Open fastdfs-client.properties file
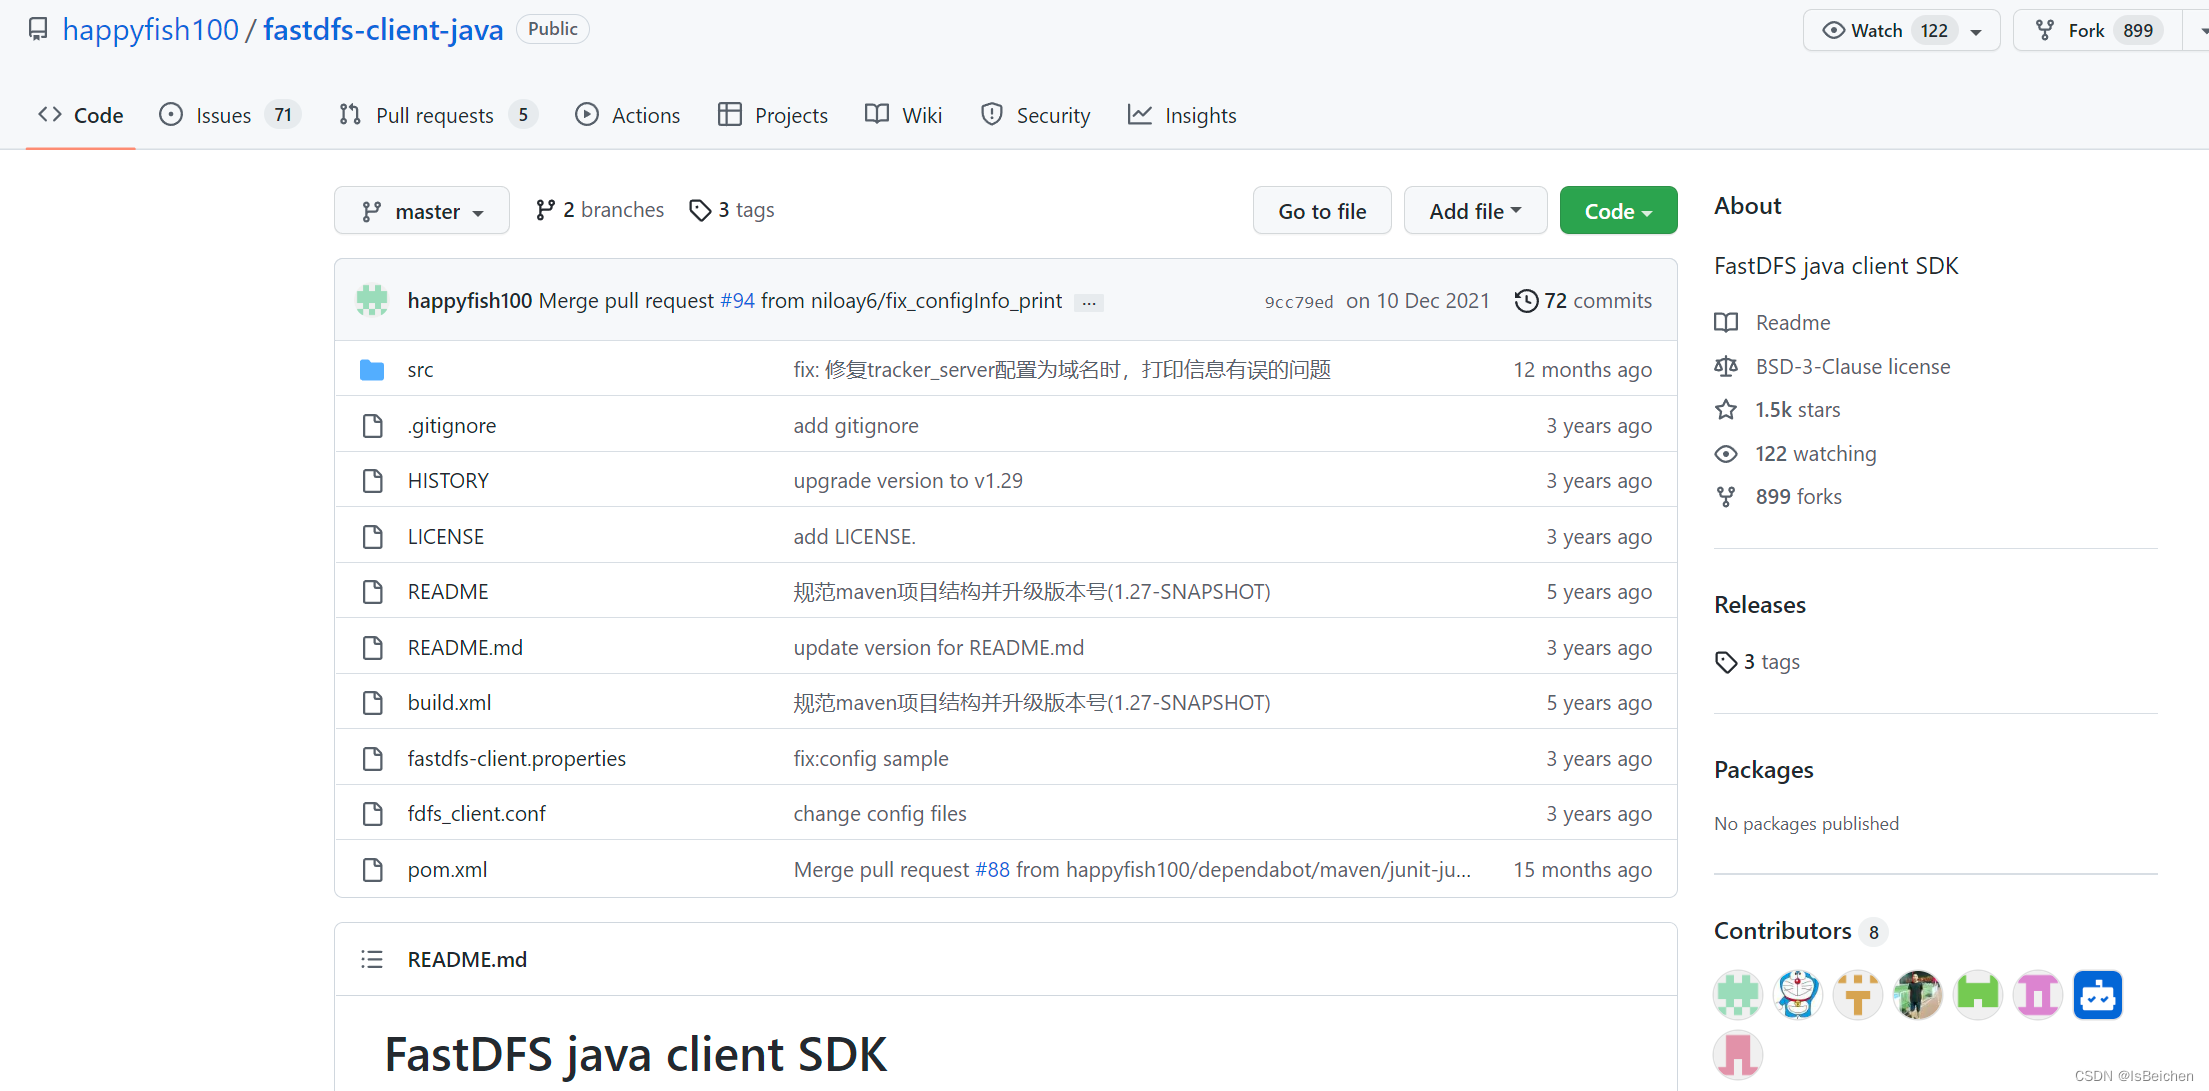 pos(517,759)
